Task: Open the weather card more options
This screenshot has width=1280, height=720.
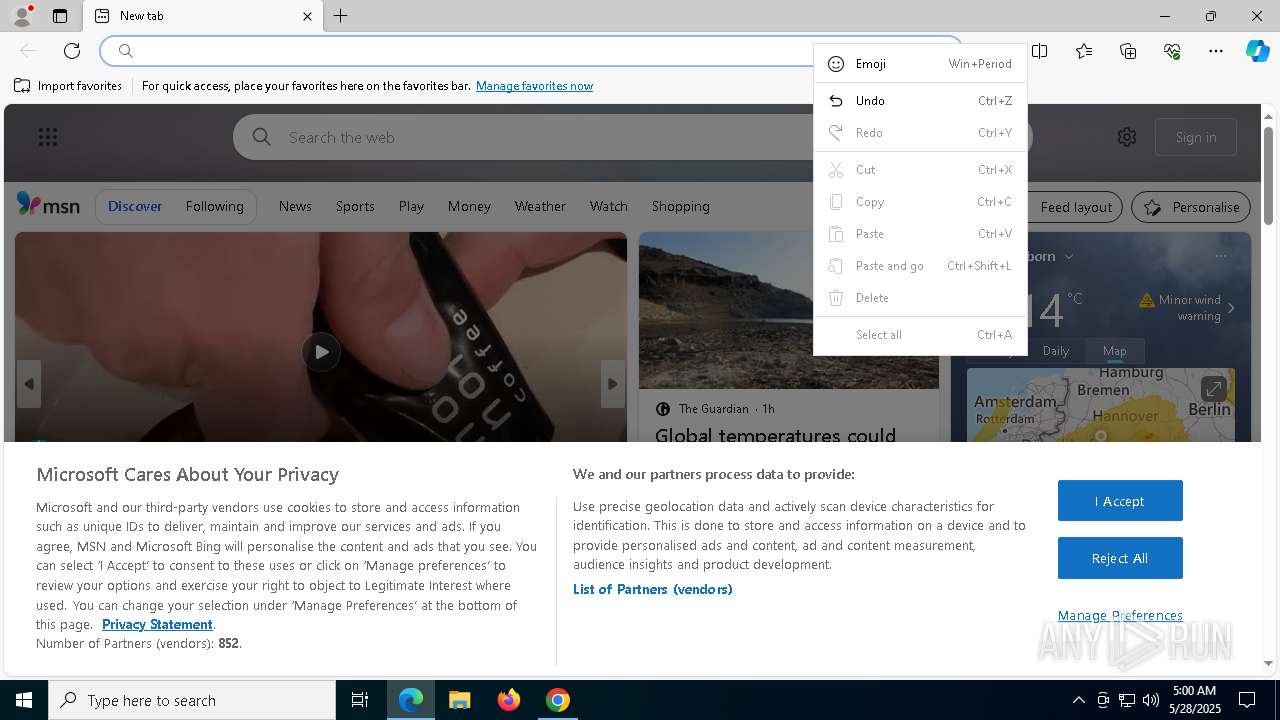Action: point(1220,256)
